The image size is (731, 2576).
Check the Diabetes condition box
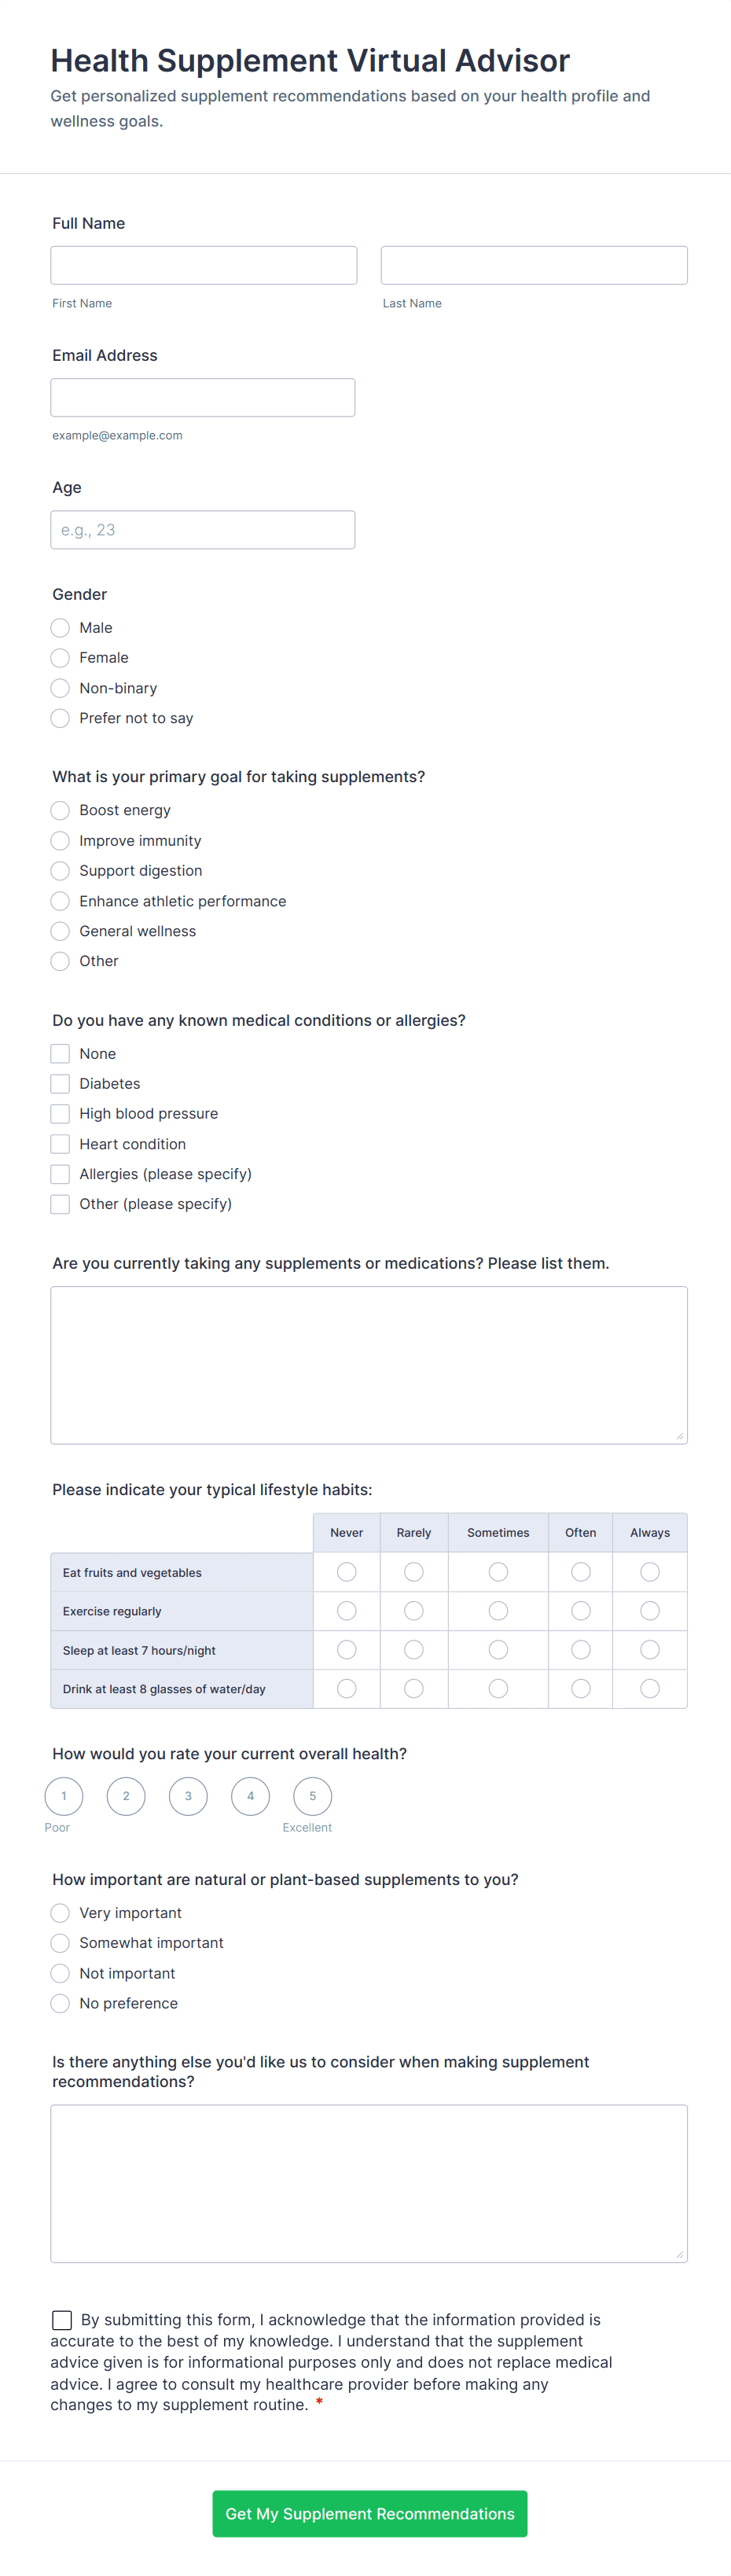click(61, 1084)
